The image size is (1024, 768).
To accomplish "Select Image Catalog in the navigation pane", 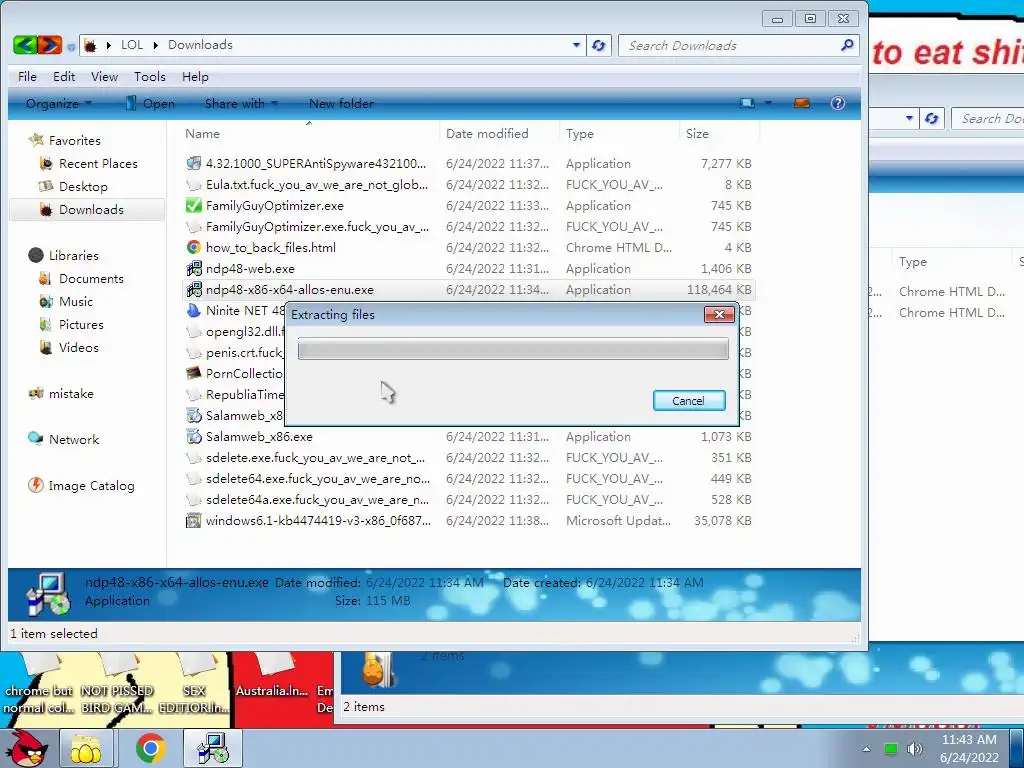I will 91,485.
